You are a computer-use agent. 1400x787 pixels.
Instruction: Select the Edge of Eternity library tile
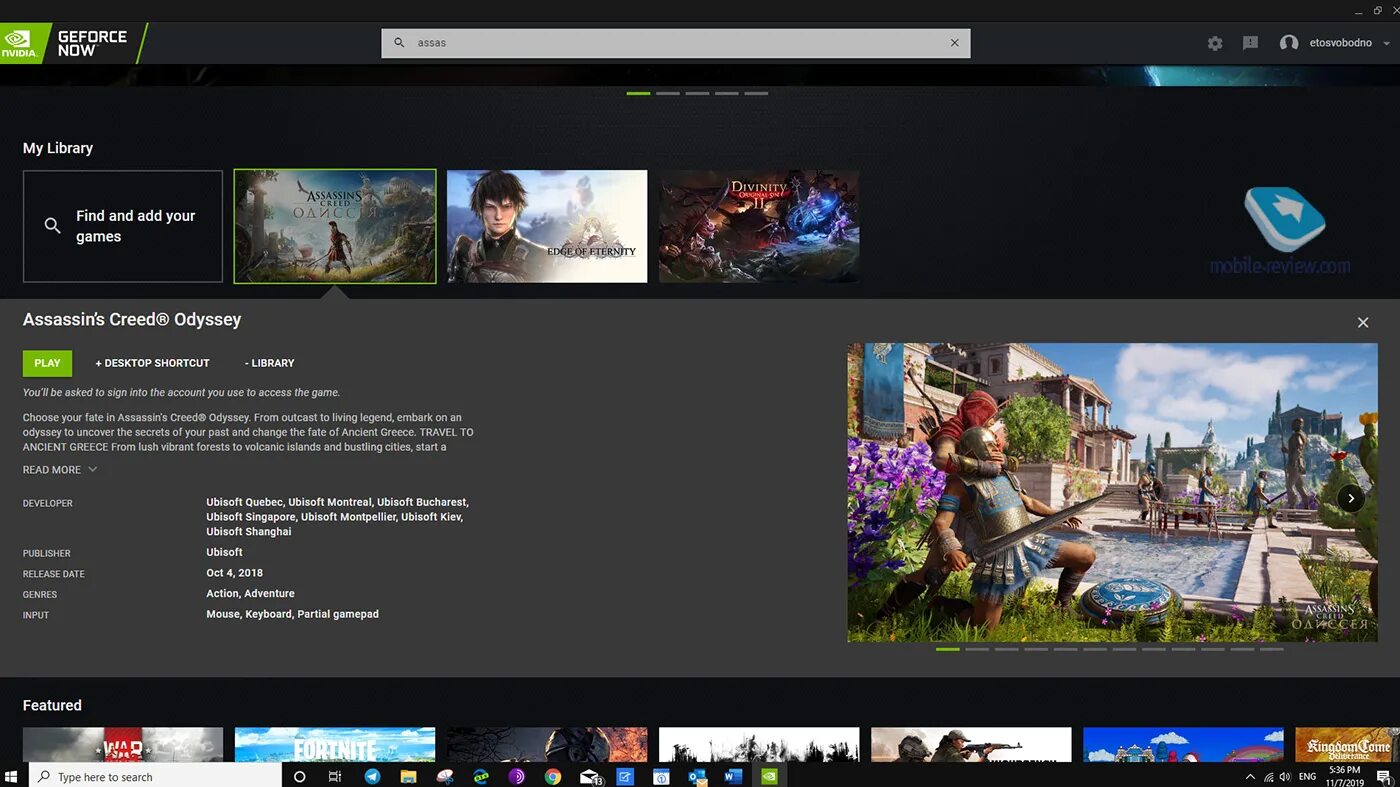pyautogui.click(x=547, y=226)
